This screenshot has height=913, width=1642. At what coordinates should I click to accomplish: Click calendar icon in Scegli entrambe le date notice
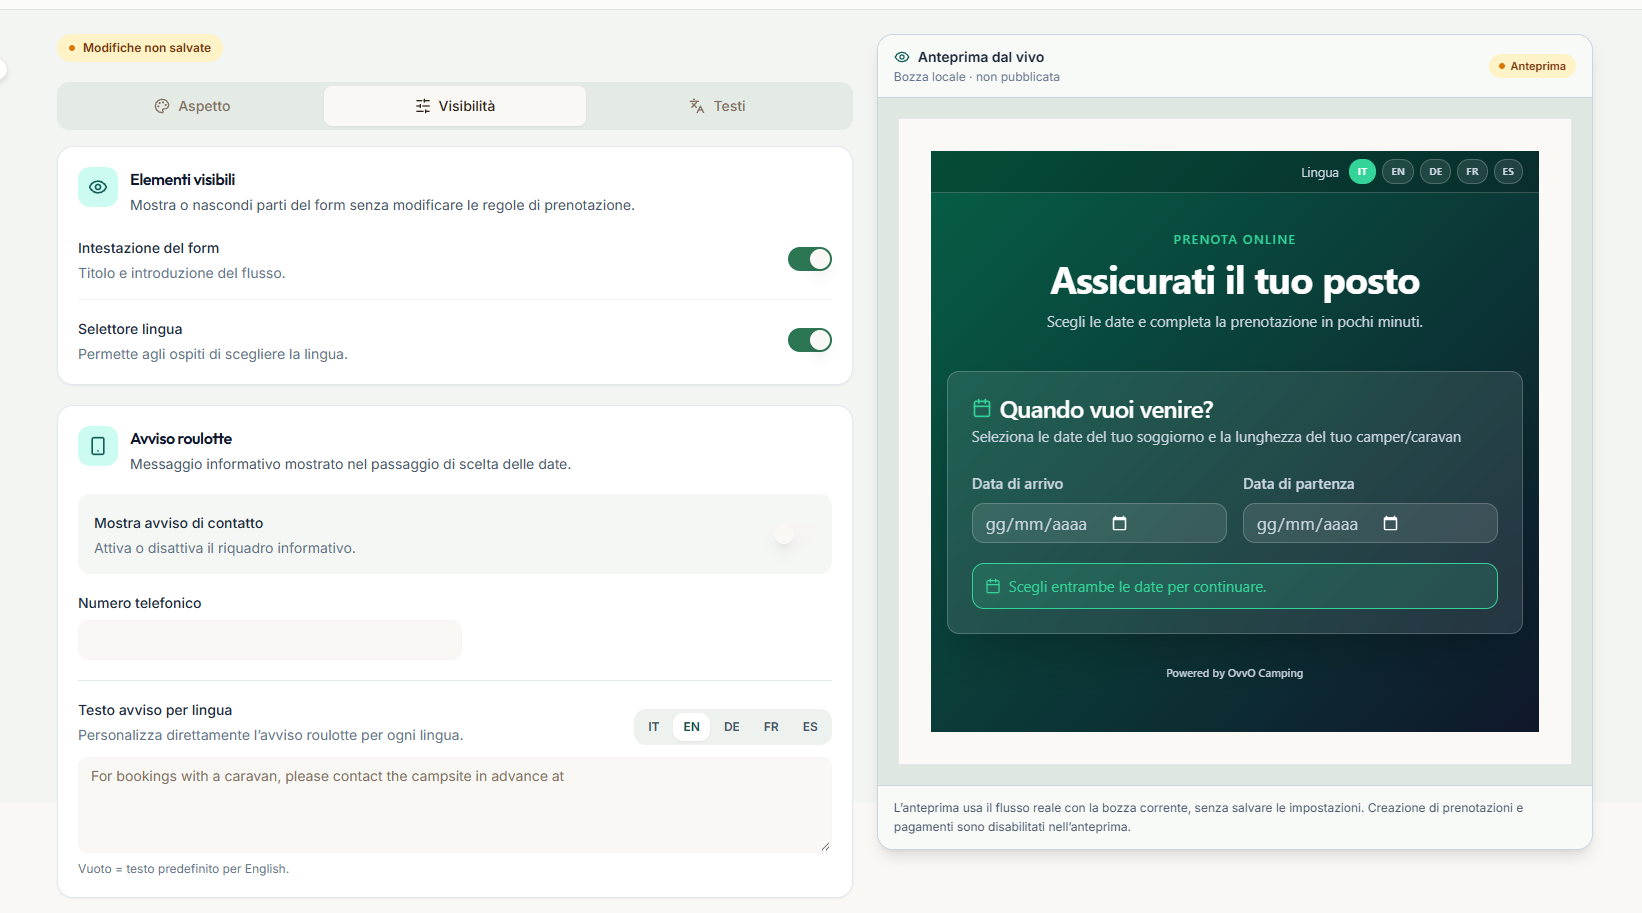[993, 587]
